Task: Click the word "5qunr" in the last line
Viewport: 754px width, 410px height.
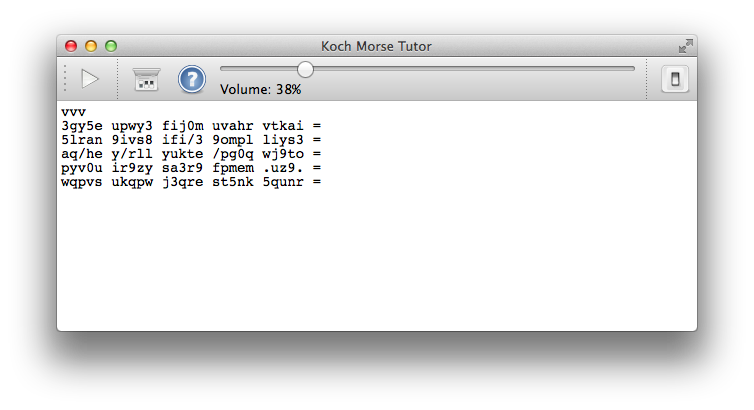Action: click(283, 182)
